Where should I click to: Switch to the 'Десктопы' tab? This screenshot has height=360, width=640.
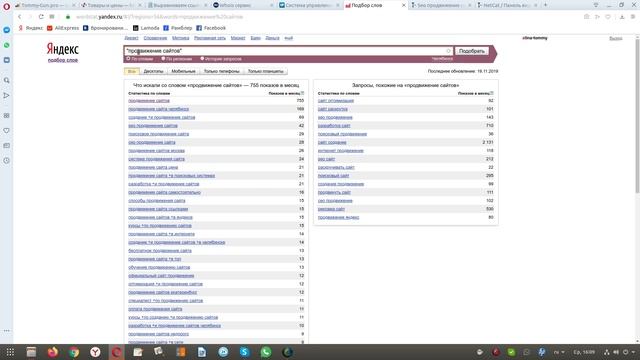[x=153, y=71]
